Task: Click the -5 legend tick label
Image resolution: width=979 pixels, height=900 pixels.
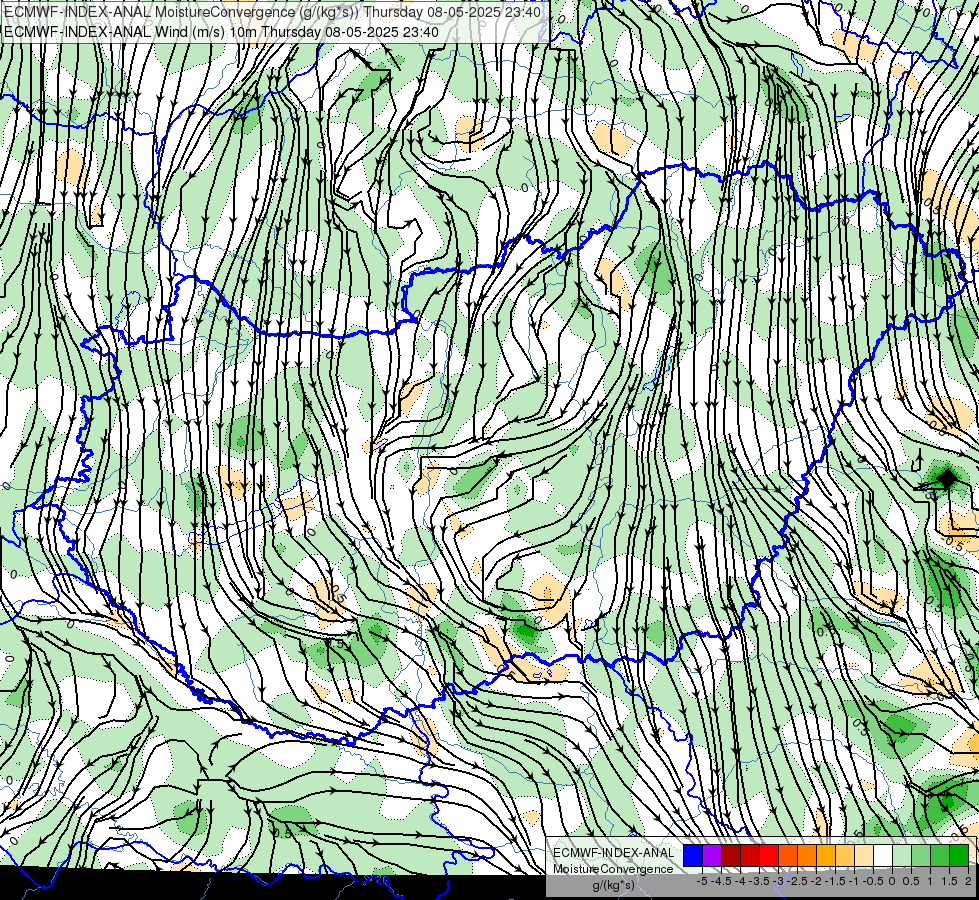Action: [702, 881]
